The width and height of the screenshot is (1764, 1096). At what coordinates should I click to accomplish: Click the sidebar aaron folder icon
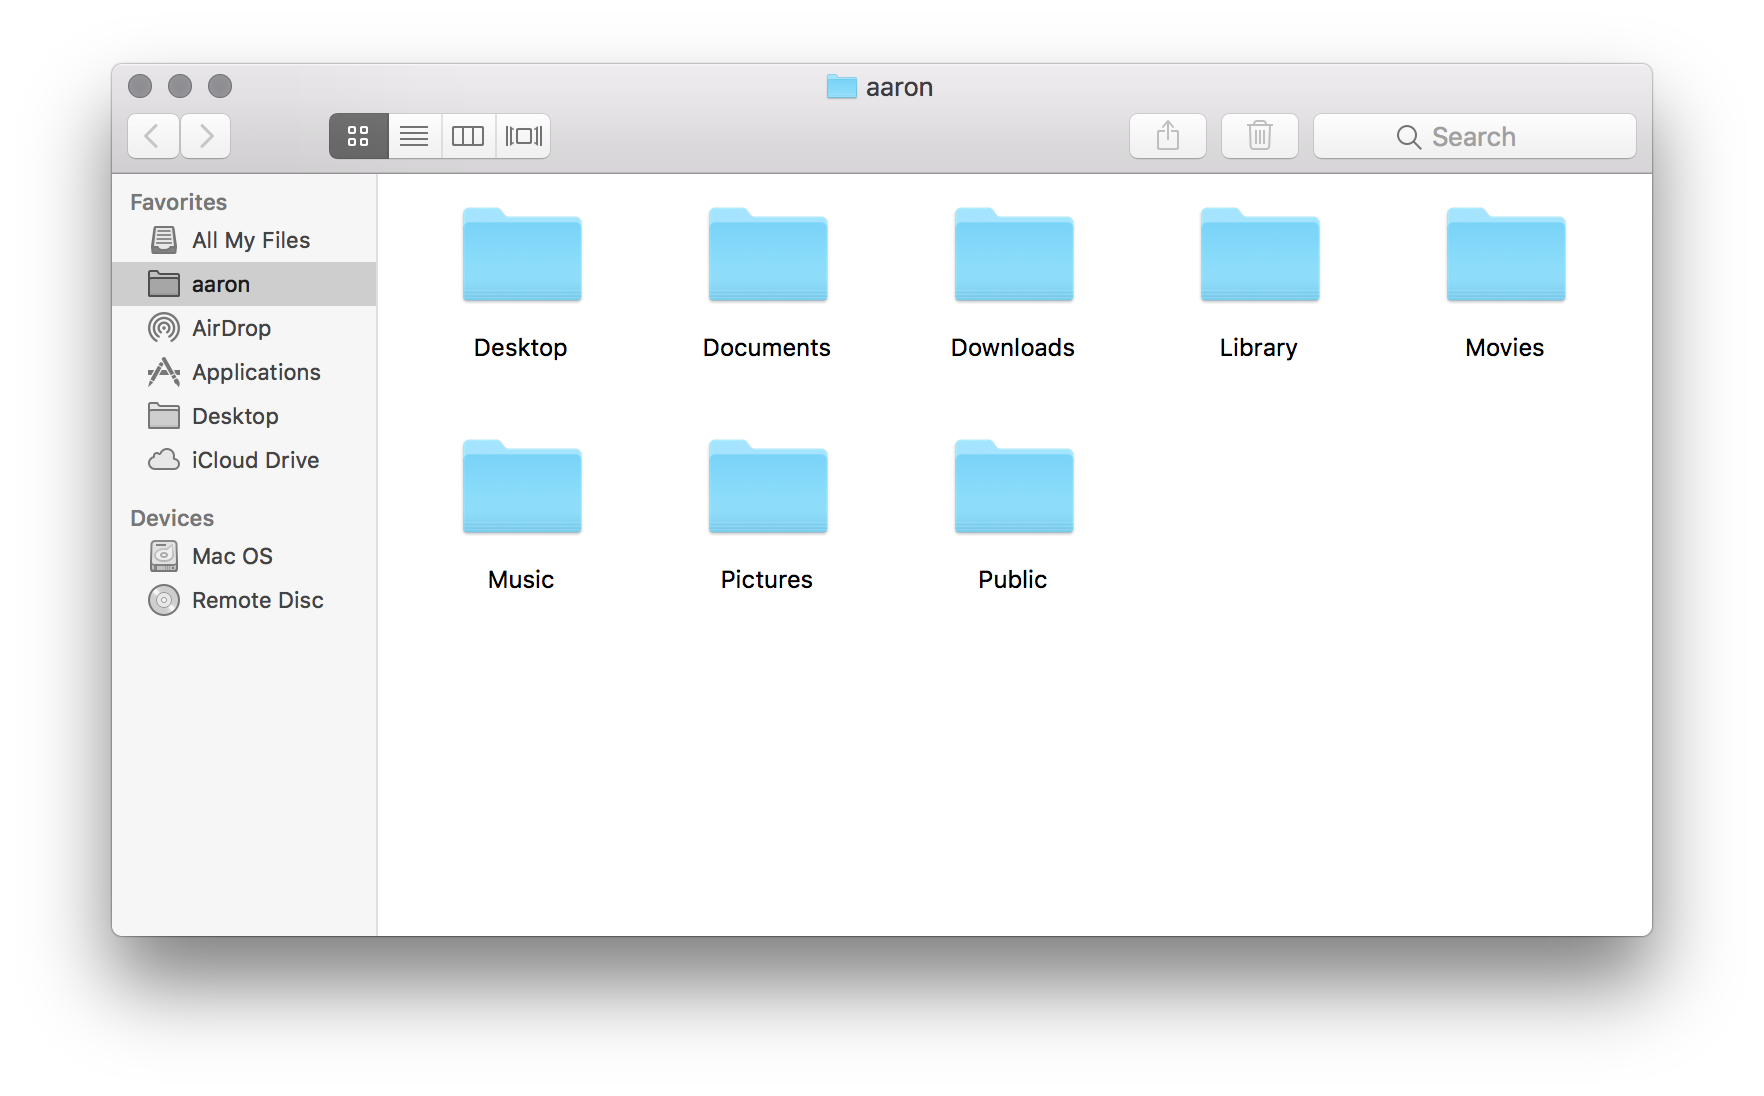164,284
